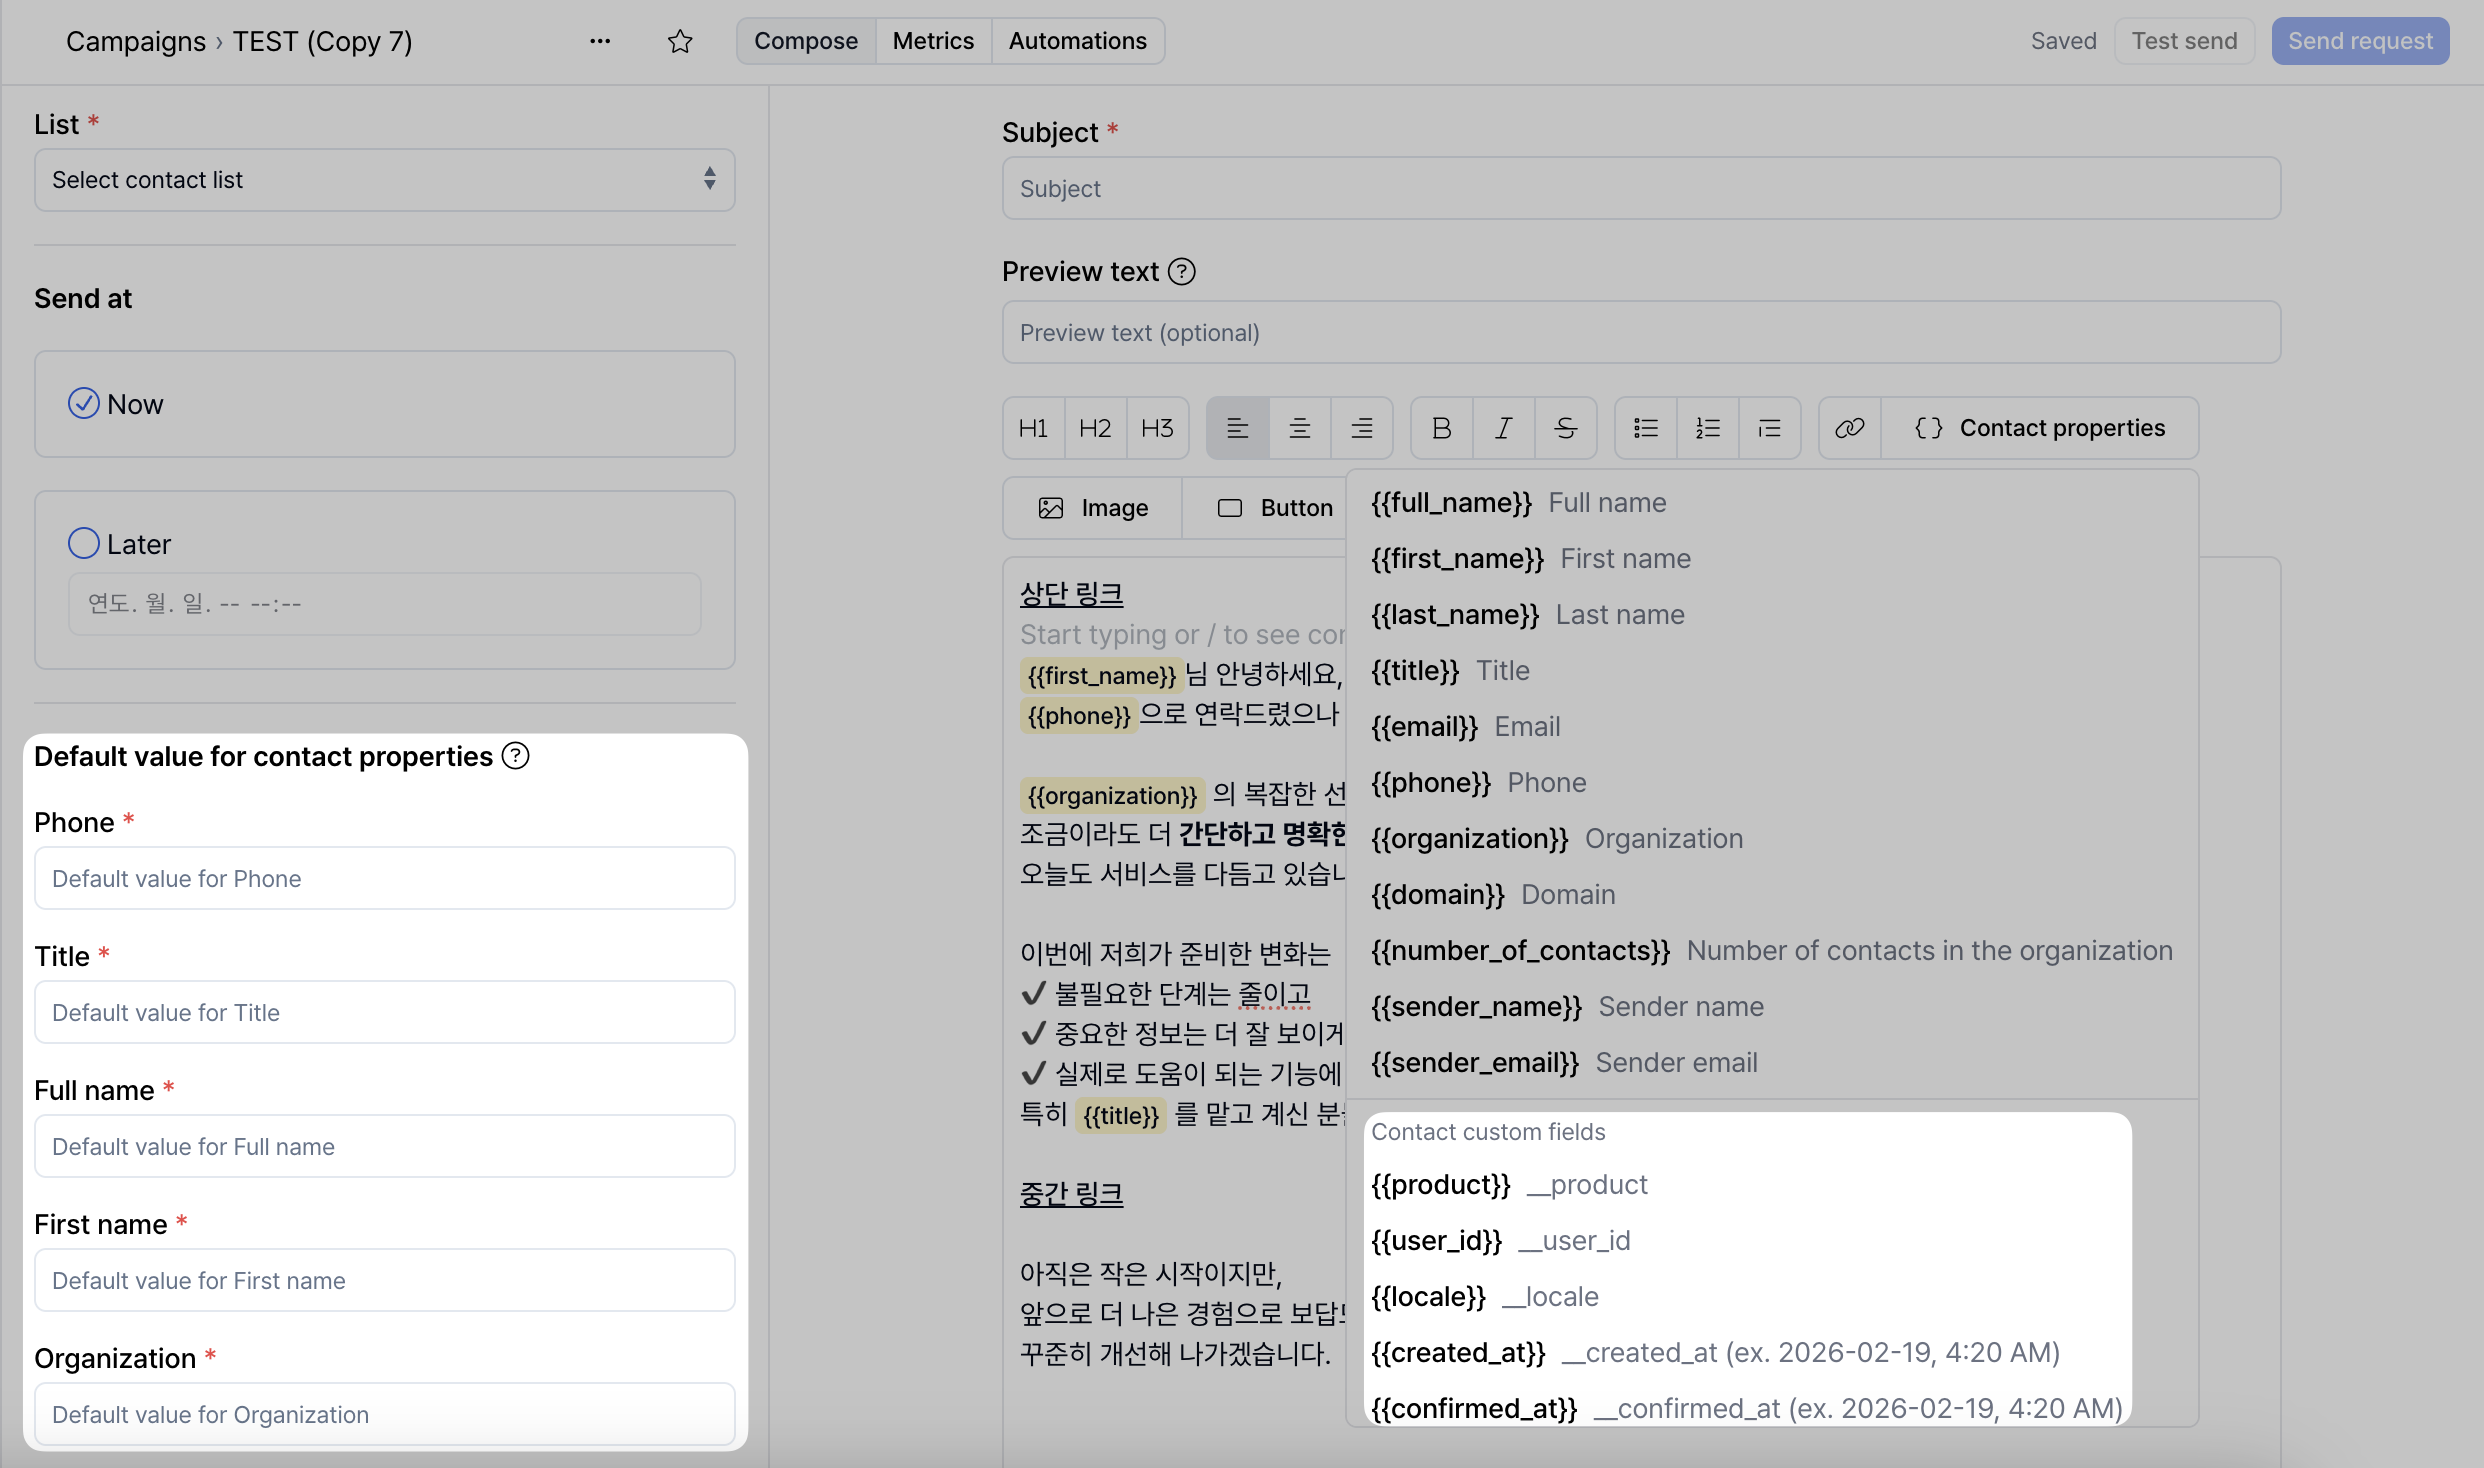This screenshot has width=2484, height=1468.
Task: Insert a hyperlink
Action: point(1848,427)
